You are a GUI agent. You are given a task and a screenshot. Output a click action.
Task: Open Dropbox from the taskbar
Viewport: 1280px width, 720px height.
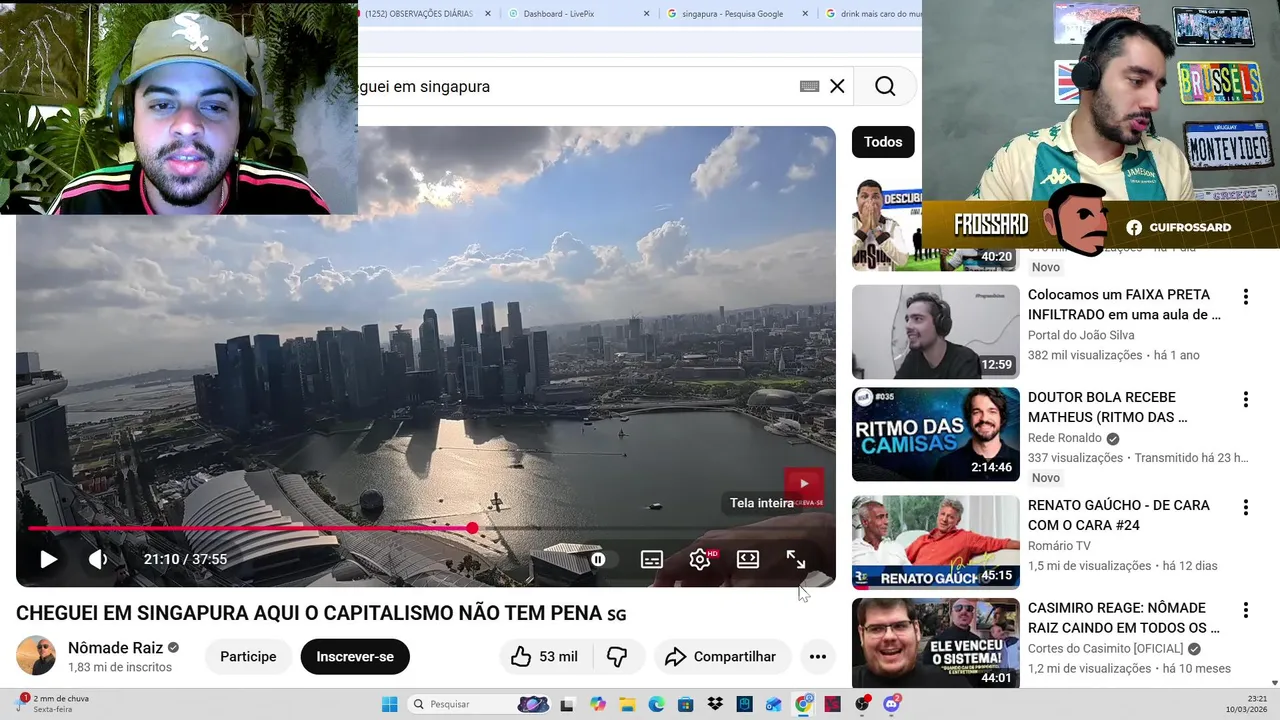[715, 704]
